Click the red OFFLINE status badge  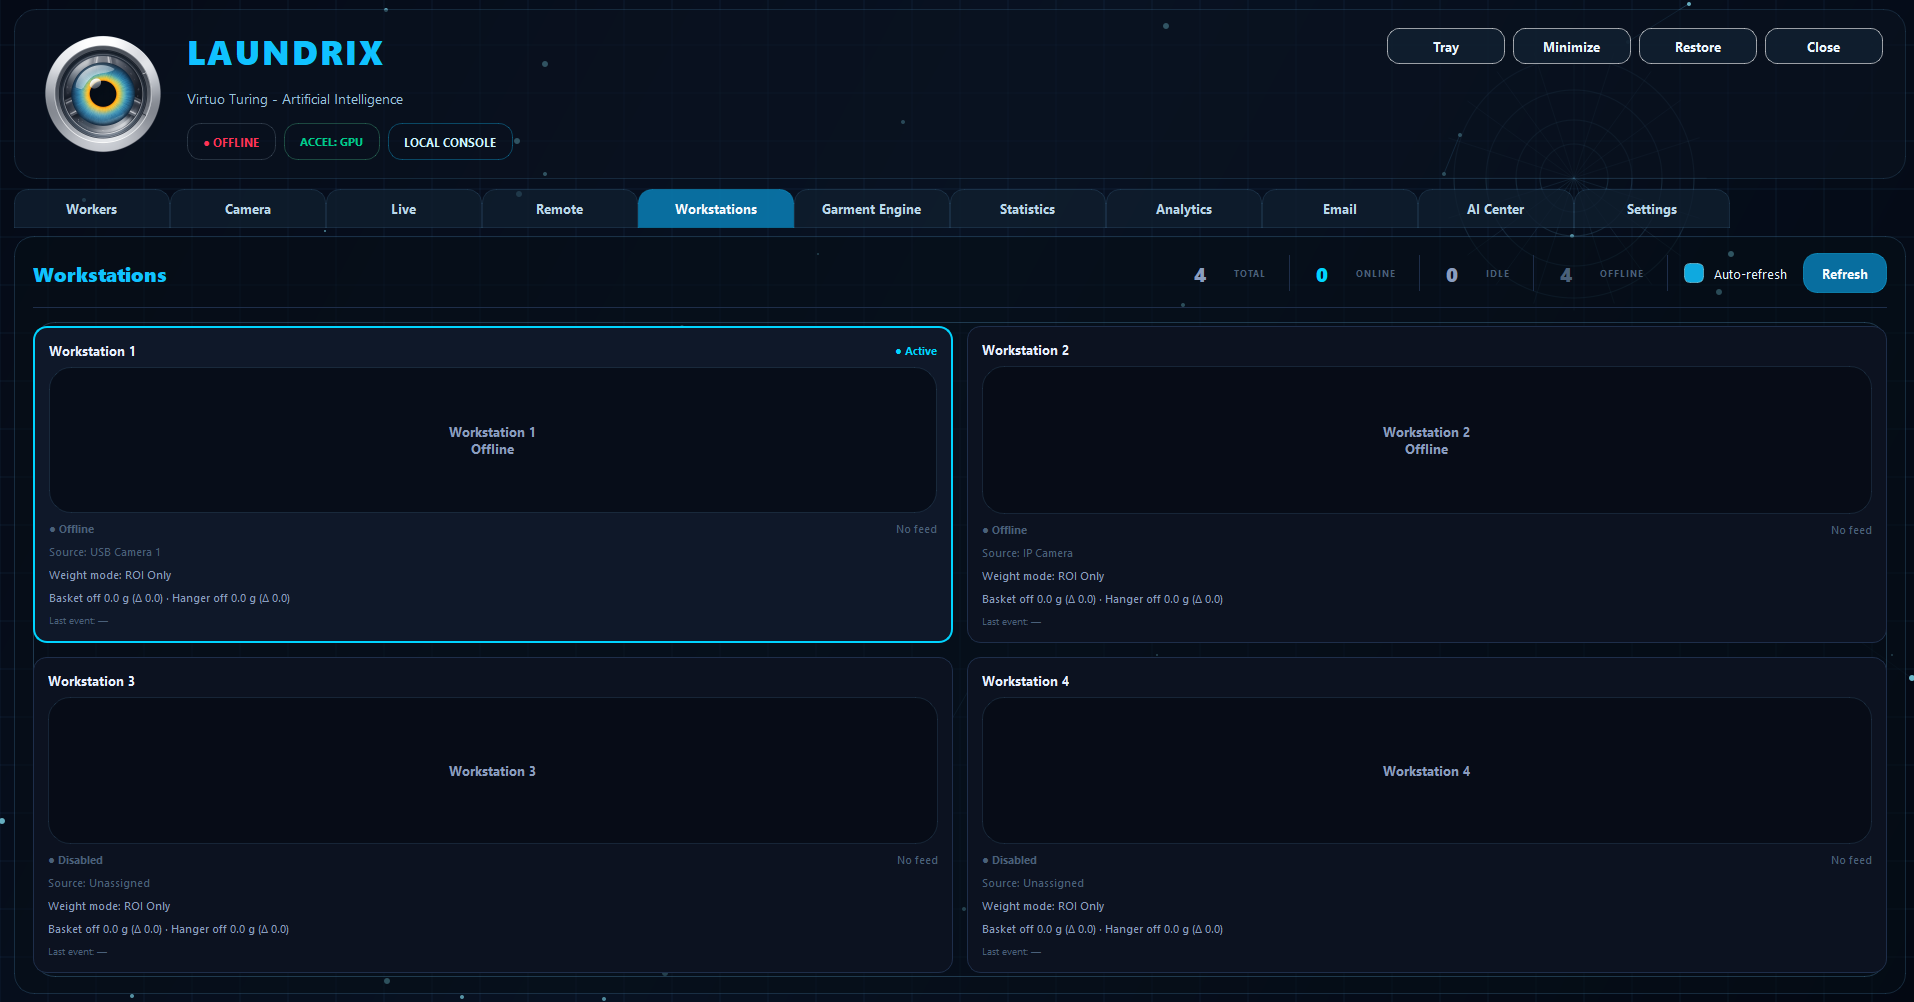click(231, 141)
